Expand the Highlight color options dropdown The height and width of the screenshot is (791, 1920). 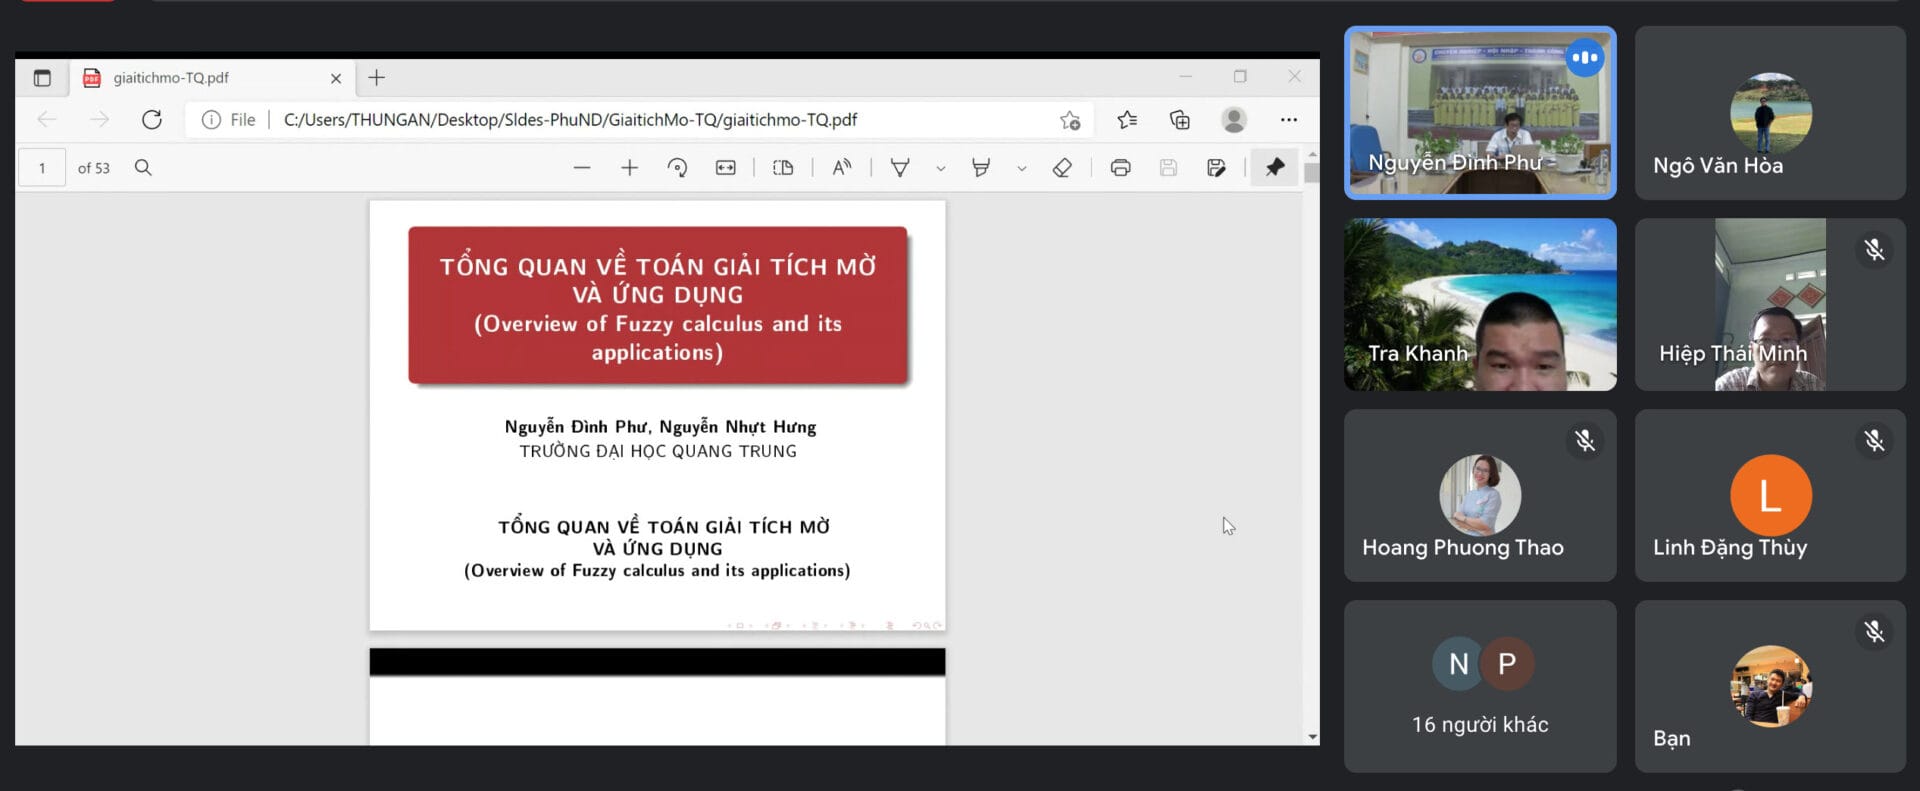click(x=1021, y=169)
